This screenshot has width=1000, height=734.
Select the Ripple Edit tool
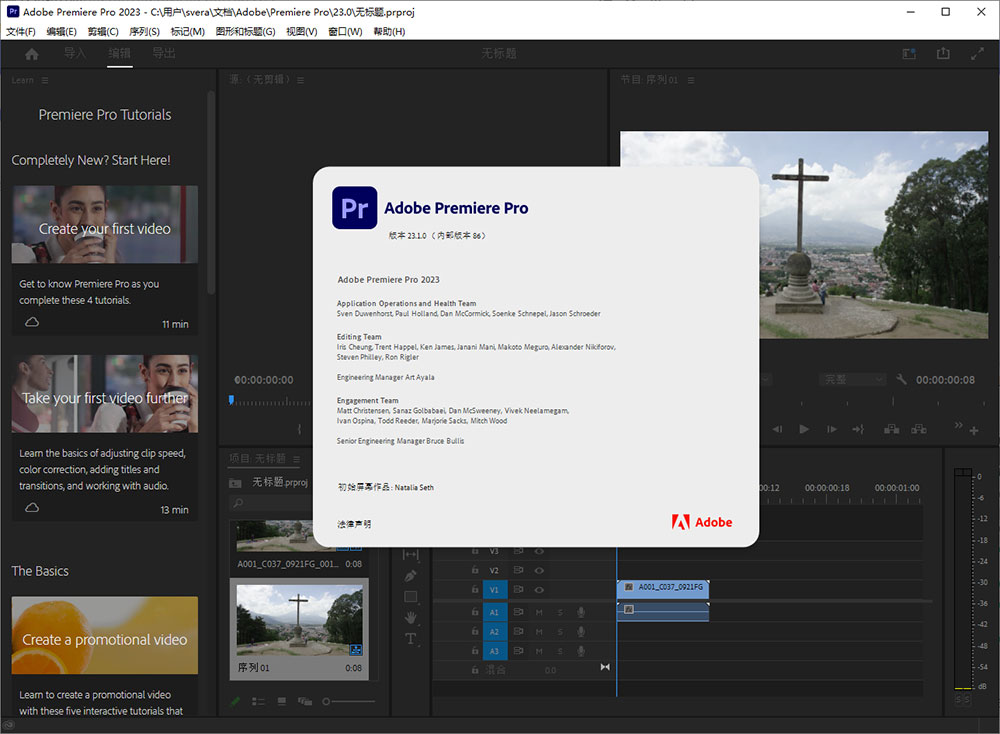click(411, 553)
